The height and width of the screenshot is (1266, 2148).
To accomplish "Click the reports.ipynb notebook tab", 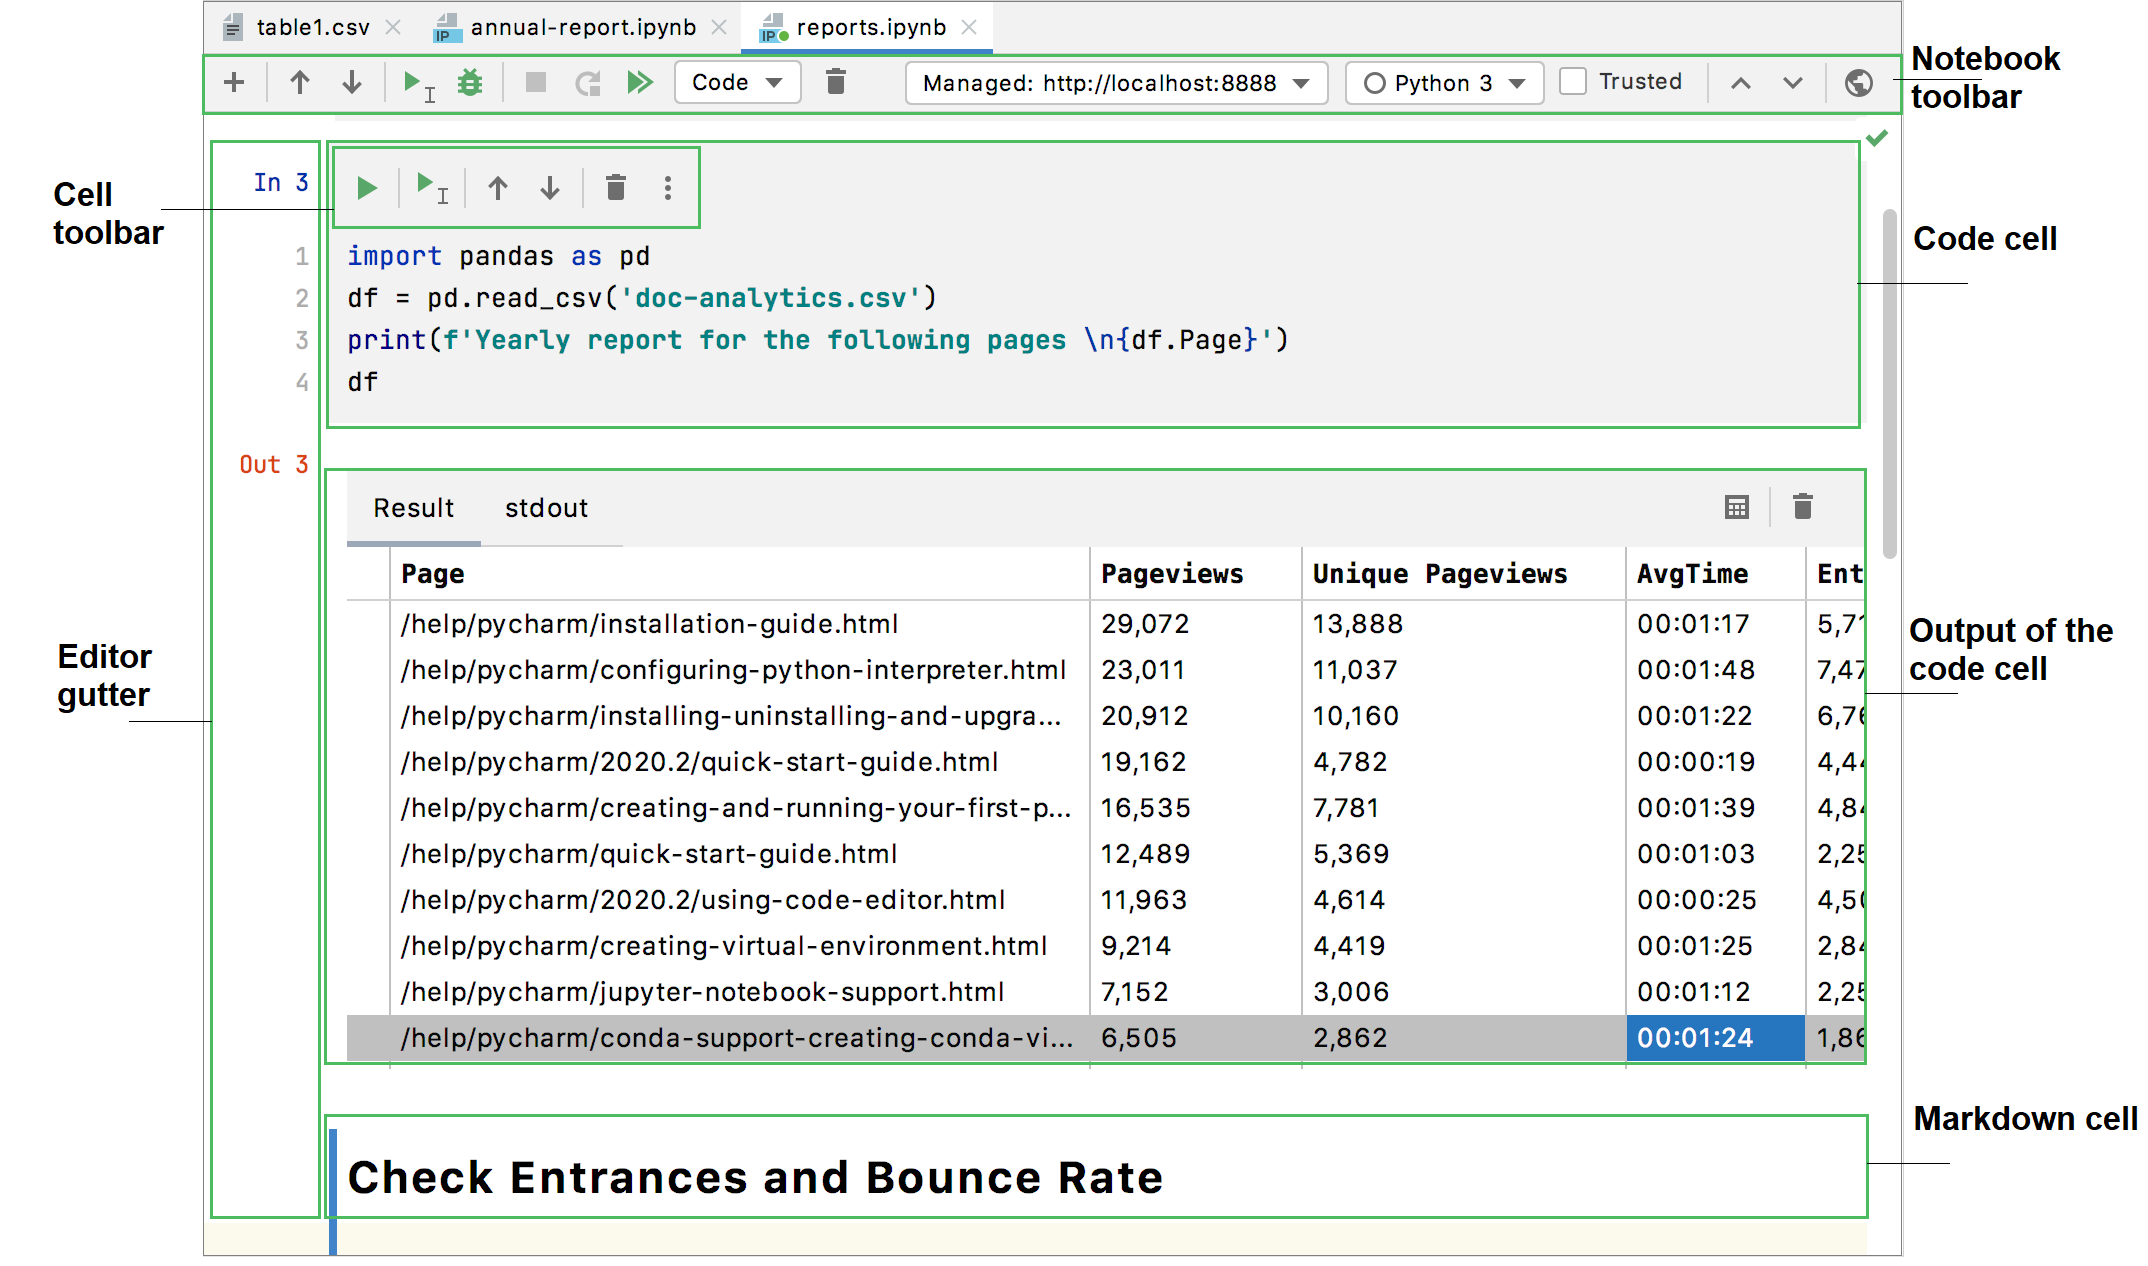I will click(x=868, y=27).
